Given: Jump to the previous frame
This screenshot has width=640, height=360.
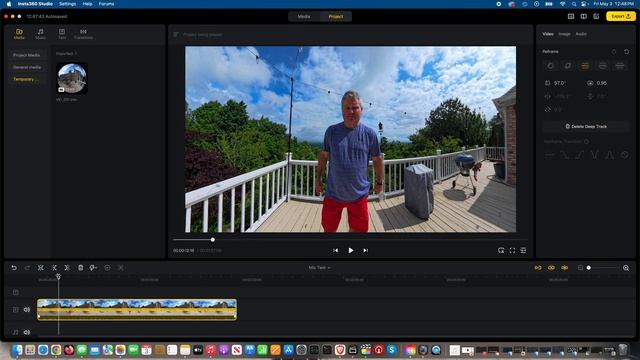Looking at the screenshot, I should pyautogui.click(x=335, y=250).
